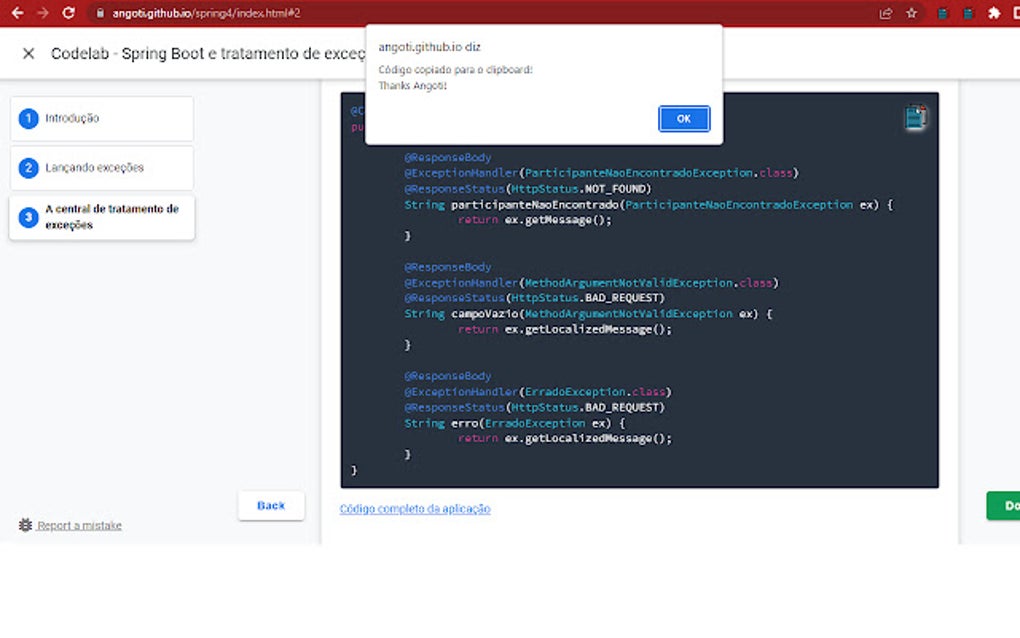Click the green Done button
This screenshot has height=638, width=1020.
click(1003, 505)
